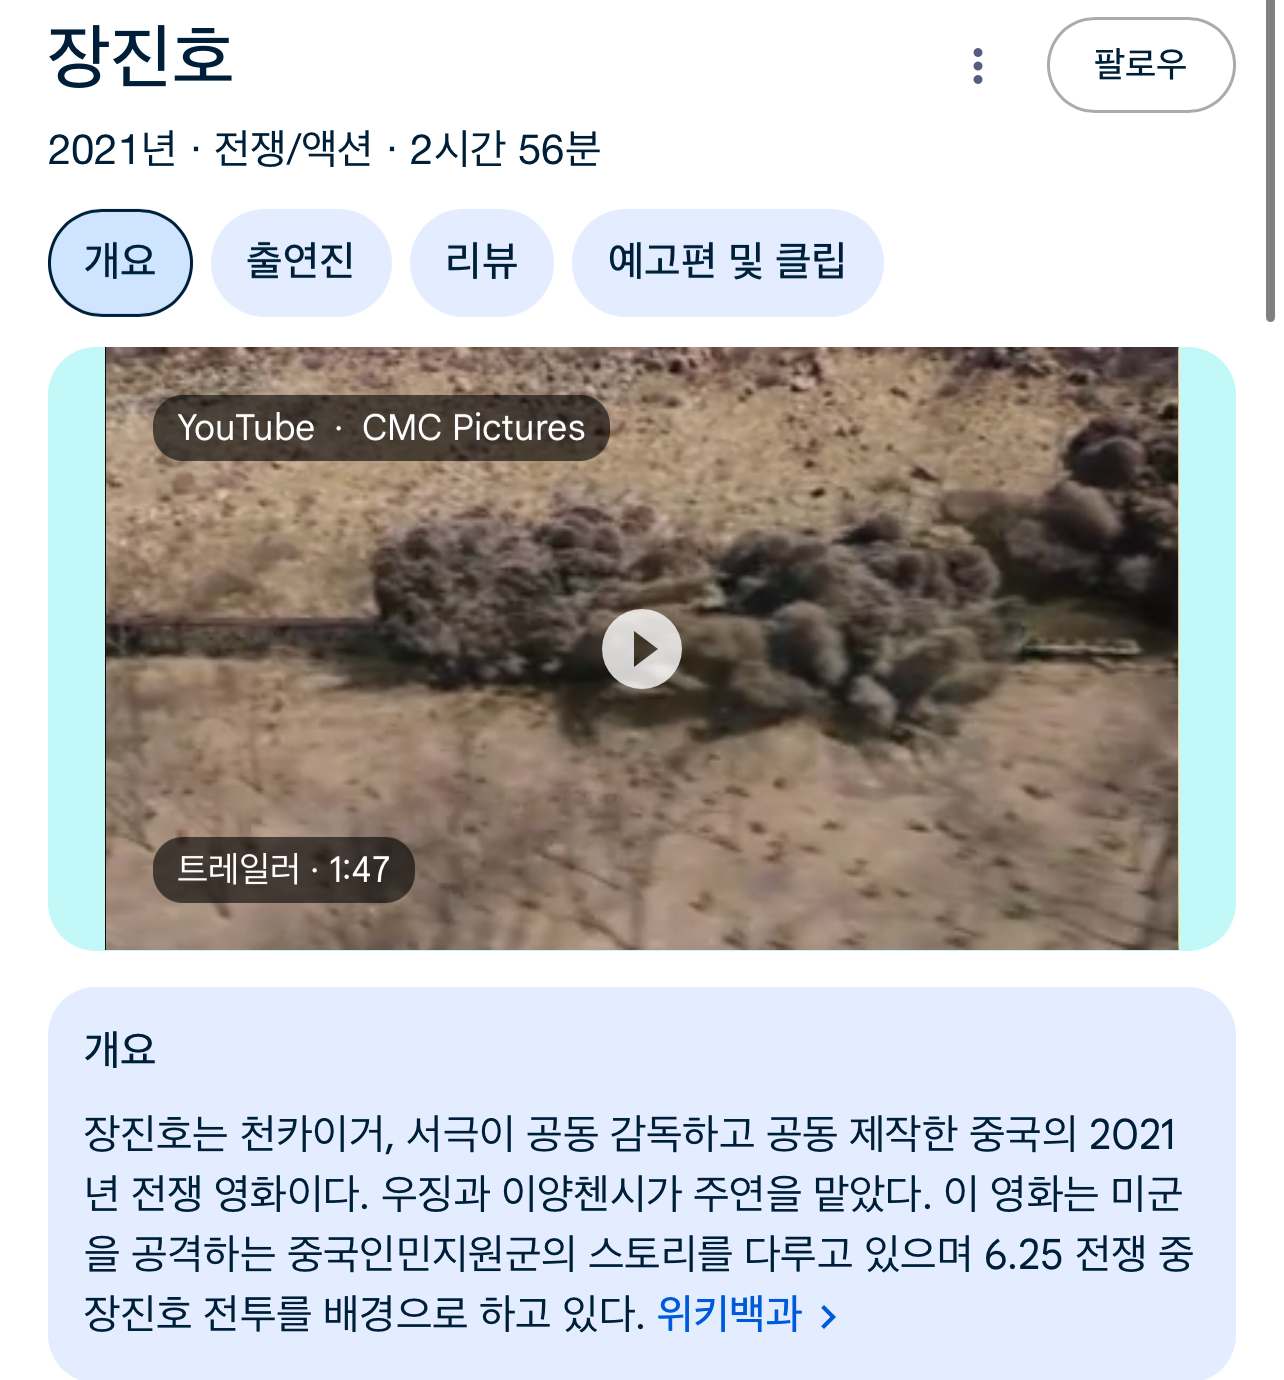Click the 팔로우 follow button
Viewport: 1284px width, 1380px height.
coord(1141,65)
